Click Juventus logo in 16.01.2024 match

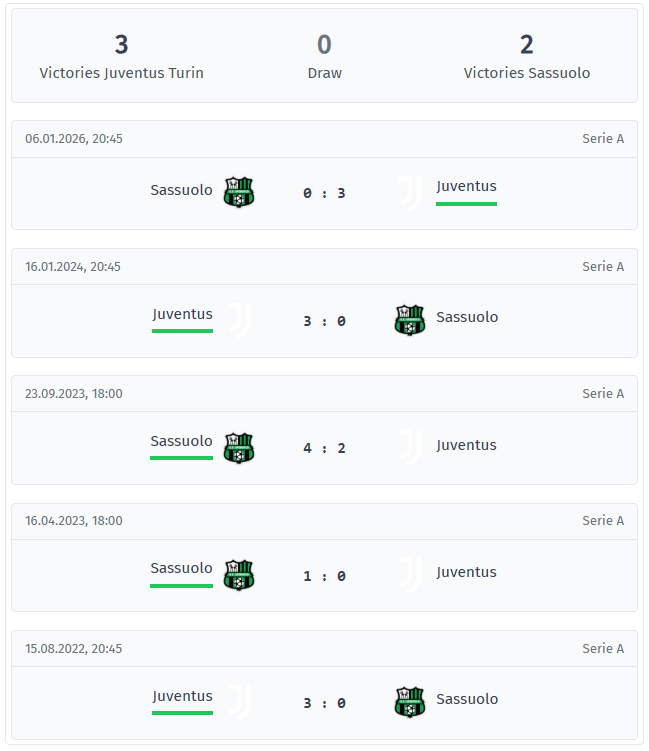coord(239,320)
